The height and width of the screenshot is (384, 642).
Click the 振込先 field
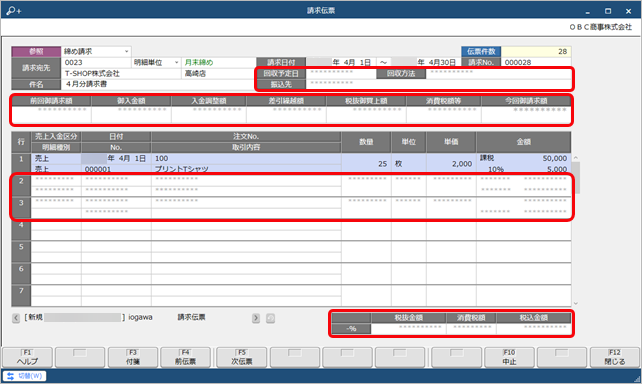tap(438, 84)
